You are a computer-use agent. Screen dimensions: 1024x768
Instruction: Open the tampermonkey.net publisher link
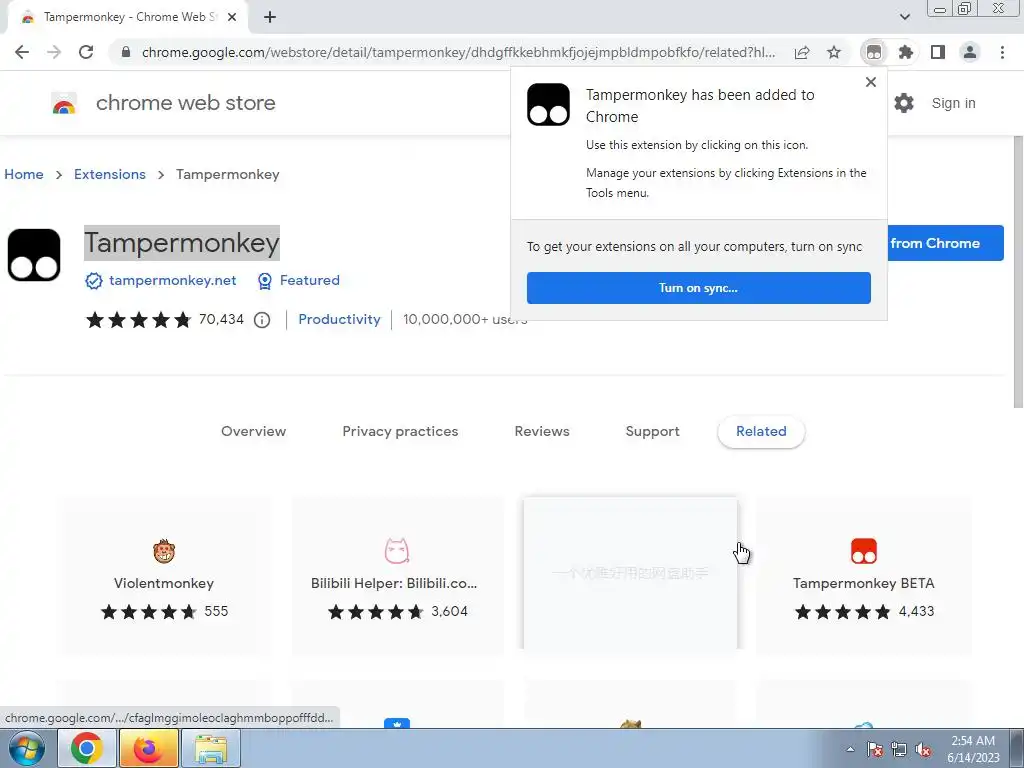[172, 281]
